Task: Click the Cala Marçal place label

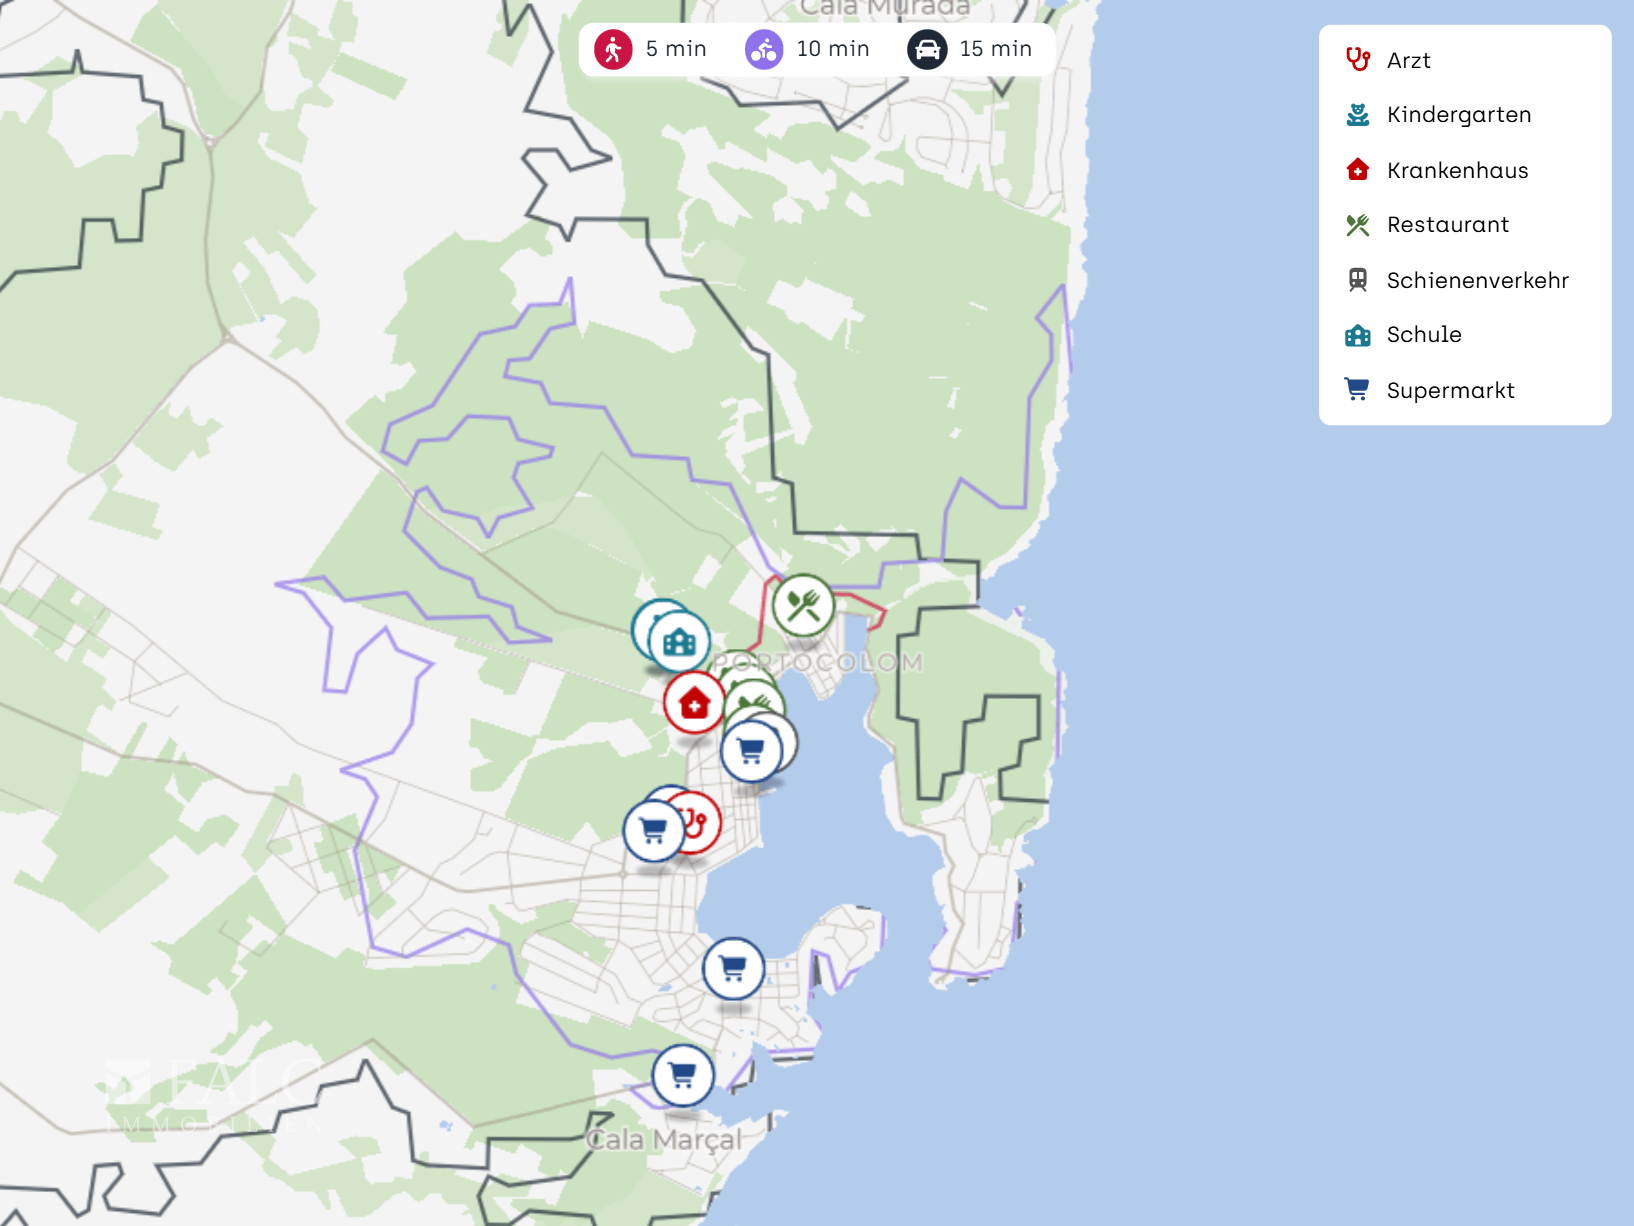Action: [664, 1140]
